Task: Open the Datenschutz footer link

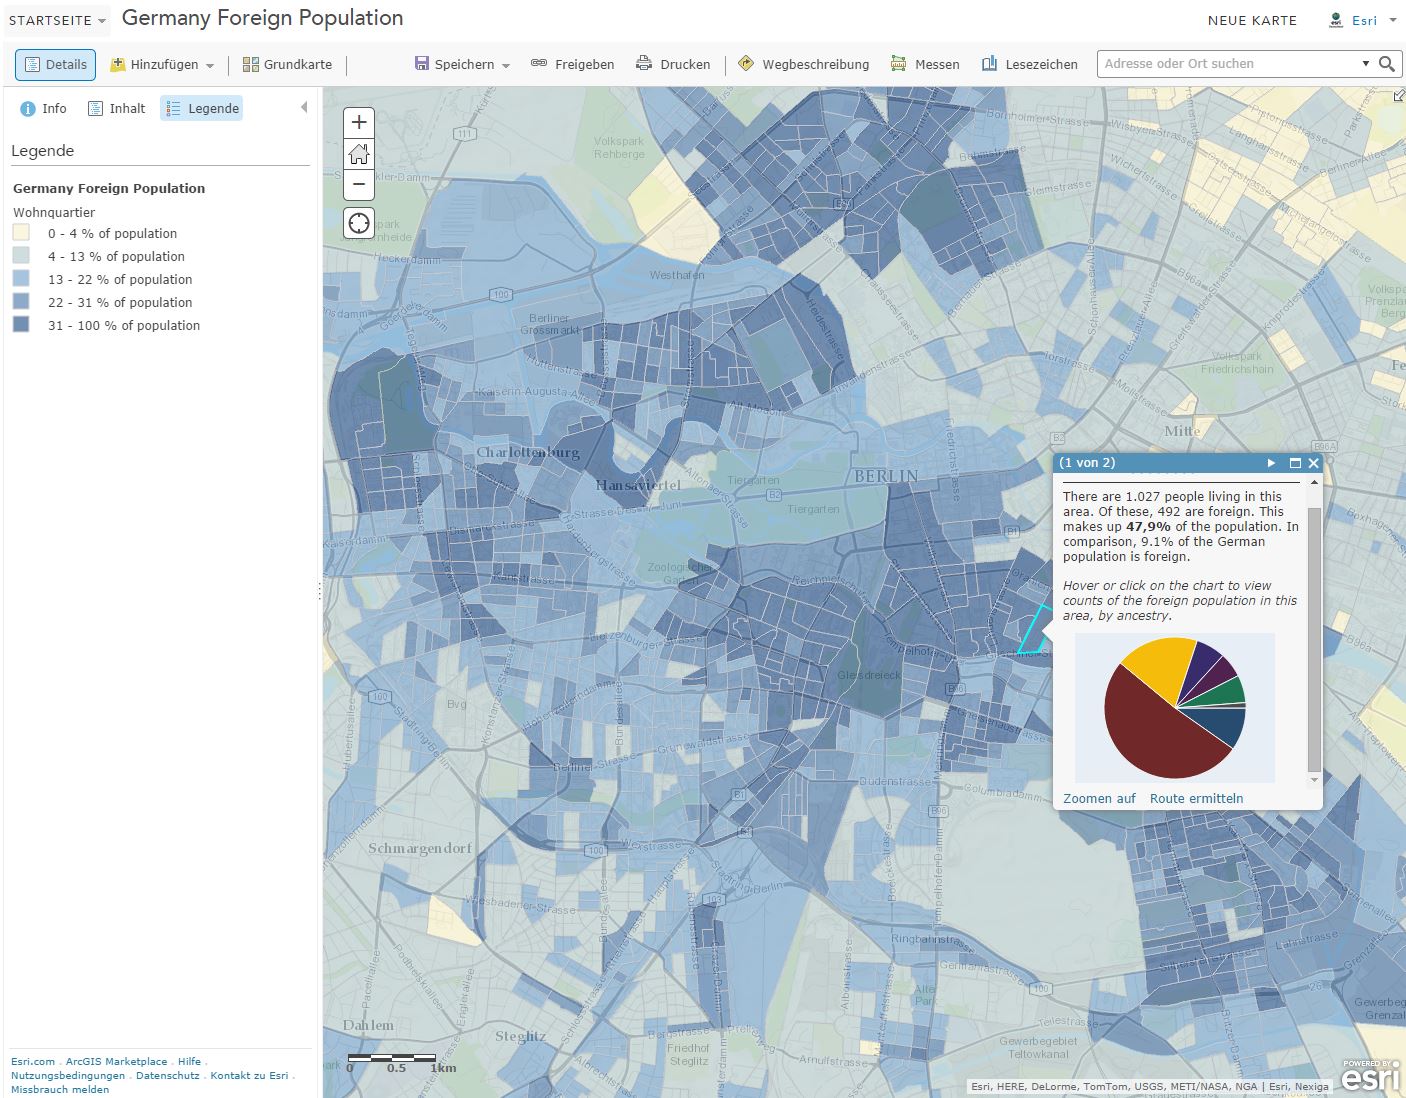Action: point(168,1076)
